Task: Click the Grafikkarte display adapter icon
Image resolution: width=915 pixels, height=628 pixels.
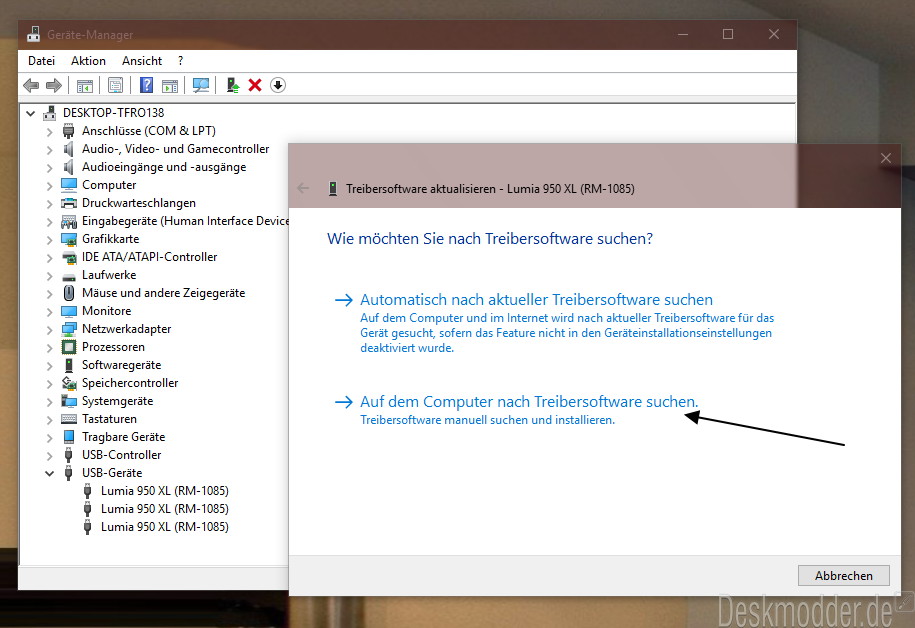Action: [69, 239]
